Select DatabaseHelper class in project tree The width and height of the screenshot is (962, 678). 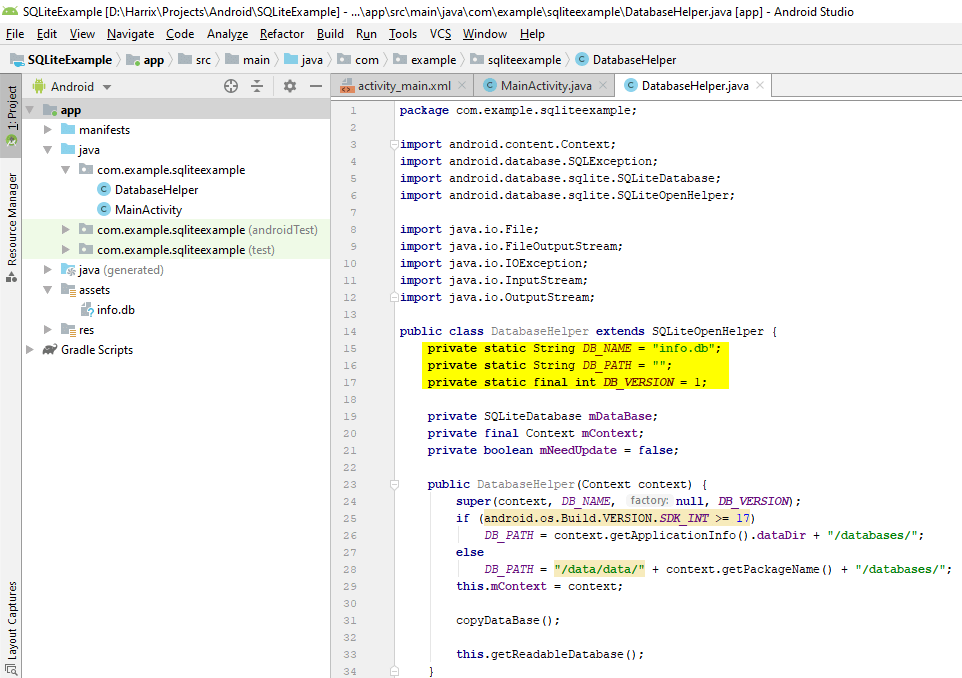156,190
